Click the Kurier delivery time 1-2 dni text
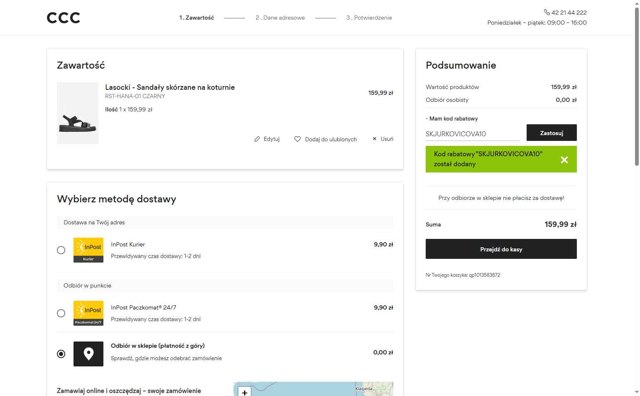Screen dimensions: 640x396 156,256
